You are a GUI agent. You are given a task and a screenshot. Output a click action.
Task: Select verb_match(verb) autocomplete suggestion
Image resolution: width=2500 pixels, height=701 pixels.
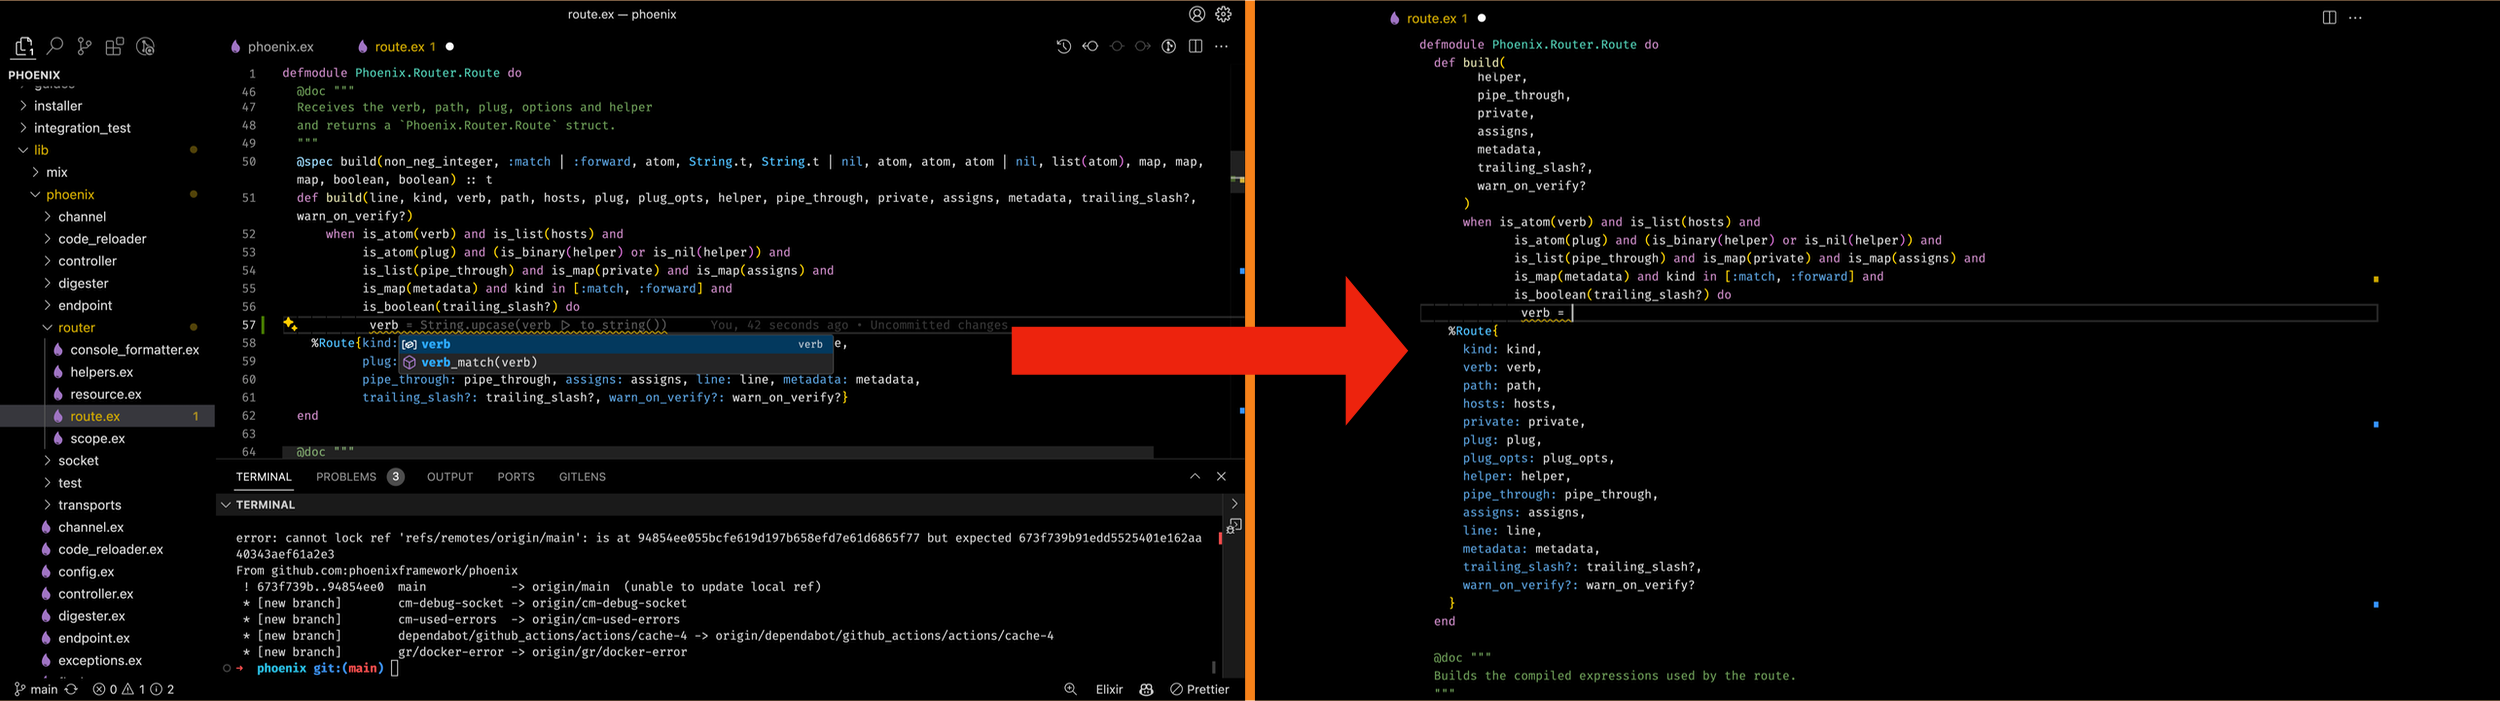(x=479, y=362)
